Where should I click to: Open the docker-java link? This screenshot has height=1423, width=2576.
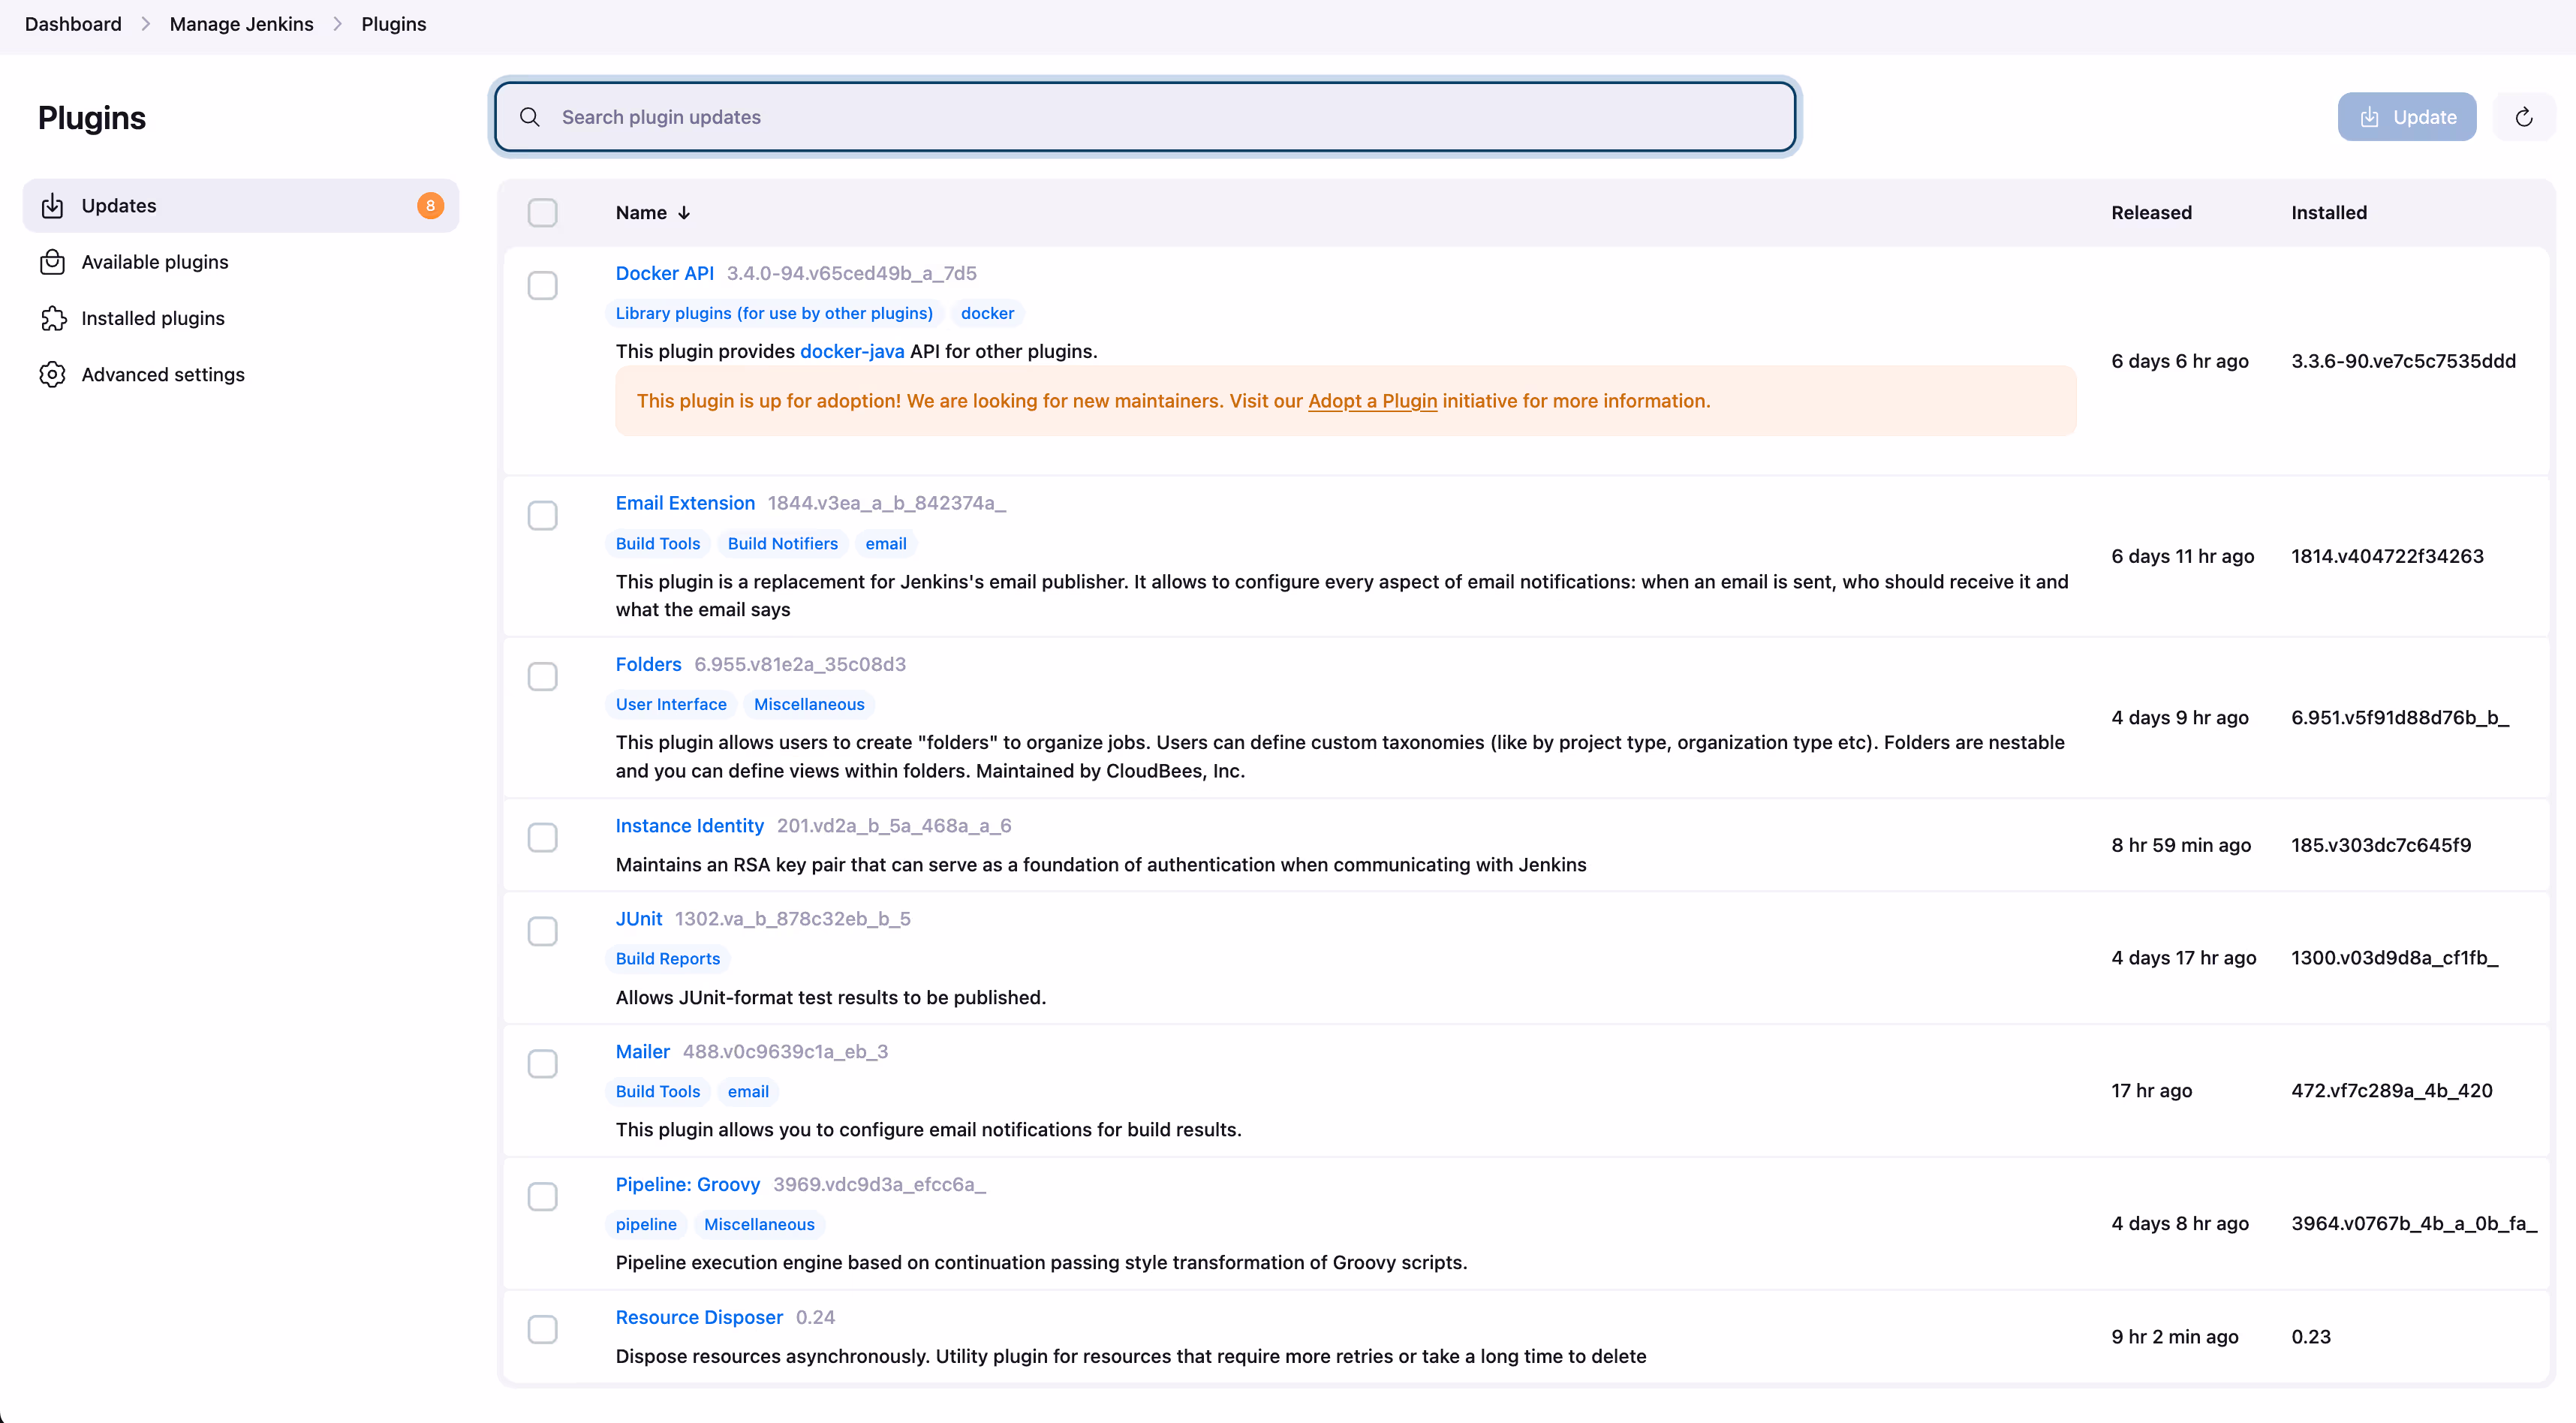tap(852, 351)
